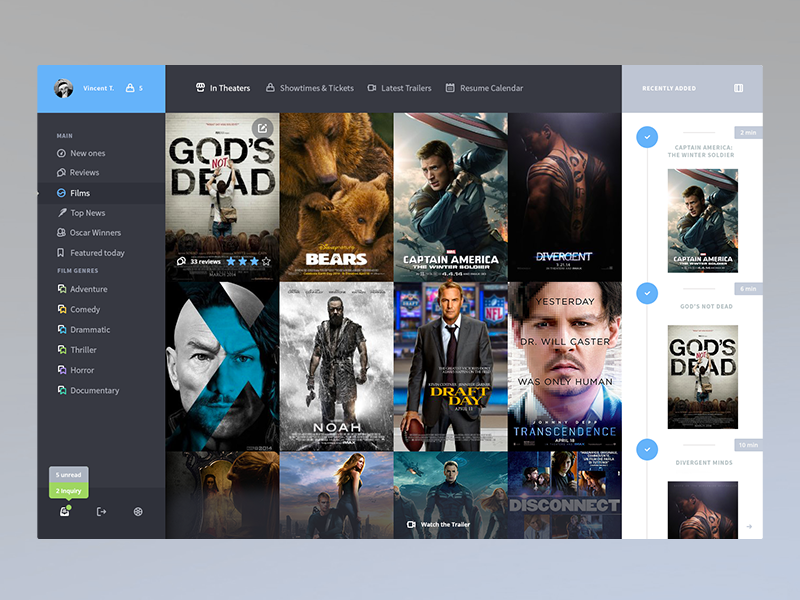Set rating to the fourth star
The image size is (800, 600).
(266, 261)
